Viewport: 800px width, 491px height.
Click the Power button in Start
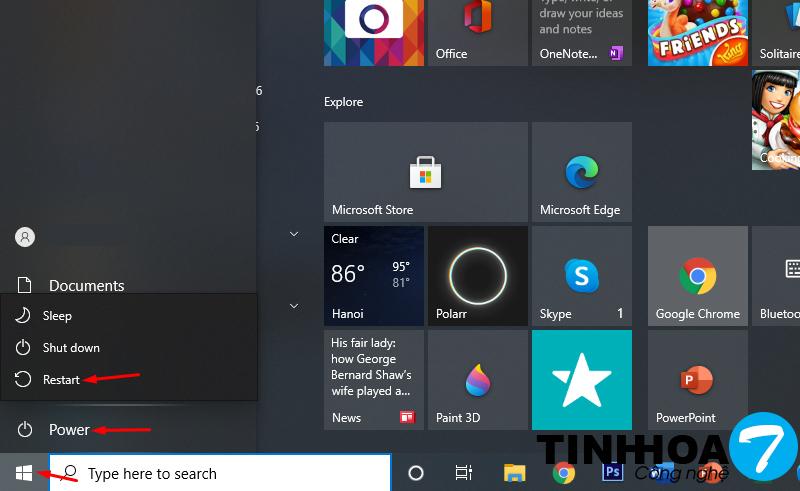(x=69, y=430)
